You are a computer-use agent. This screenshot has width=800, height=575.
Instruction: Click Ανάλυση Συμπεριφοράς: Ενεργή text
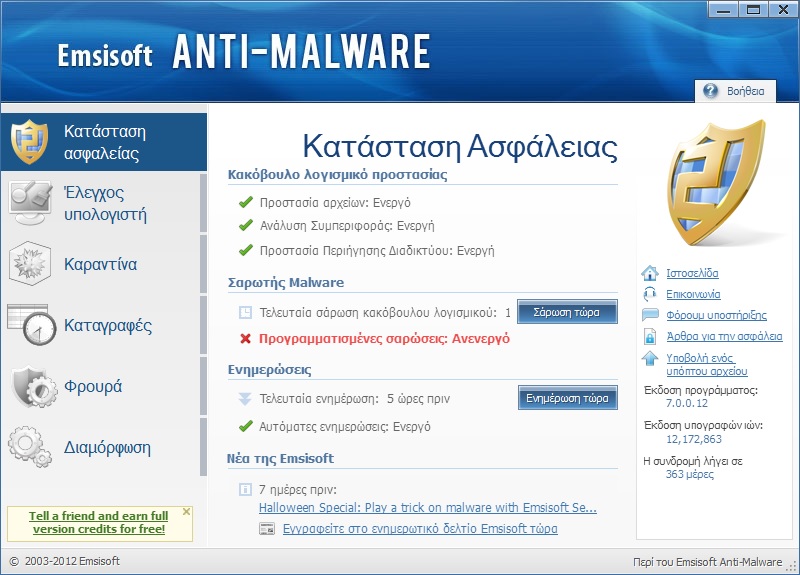tap(347, 226)
